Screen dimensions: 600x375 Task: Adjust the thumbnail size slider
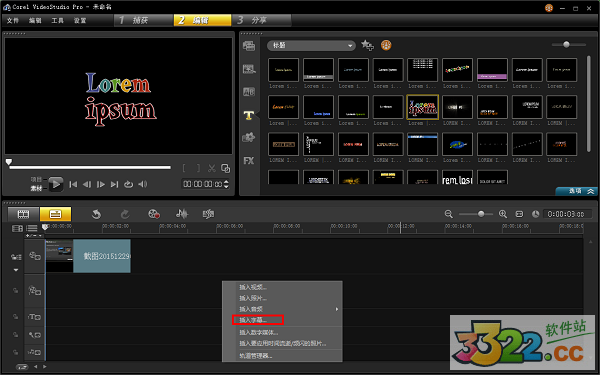pos(566,45)
